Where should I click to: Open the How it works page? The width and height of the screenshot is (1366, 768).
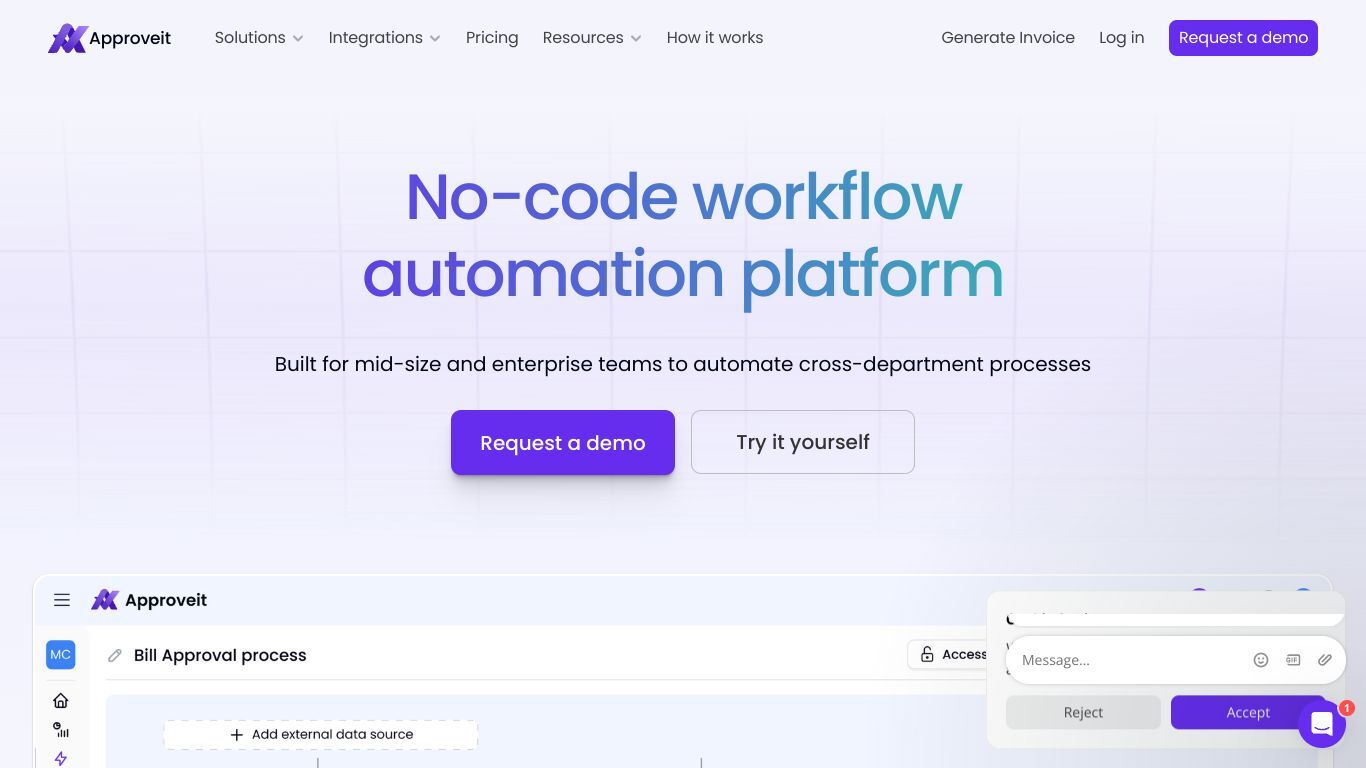tap(715, 38)
